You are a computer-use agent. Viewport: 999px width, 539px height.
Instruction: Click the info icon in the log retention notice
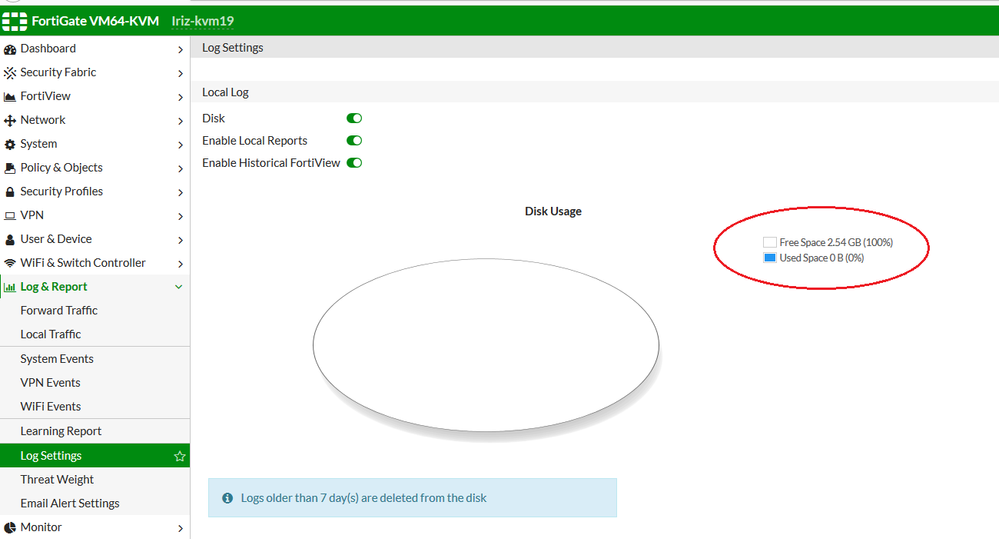click(227, 498)
